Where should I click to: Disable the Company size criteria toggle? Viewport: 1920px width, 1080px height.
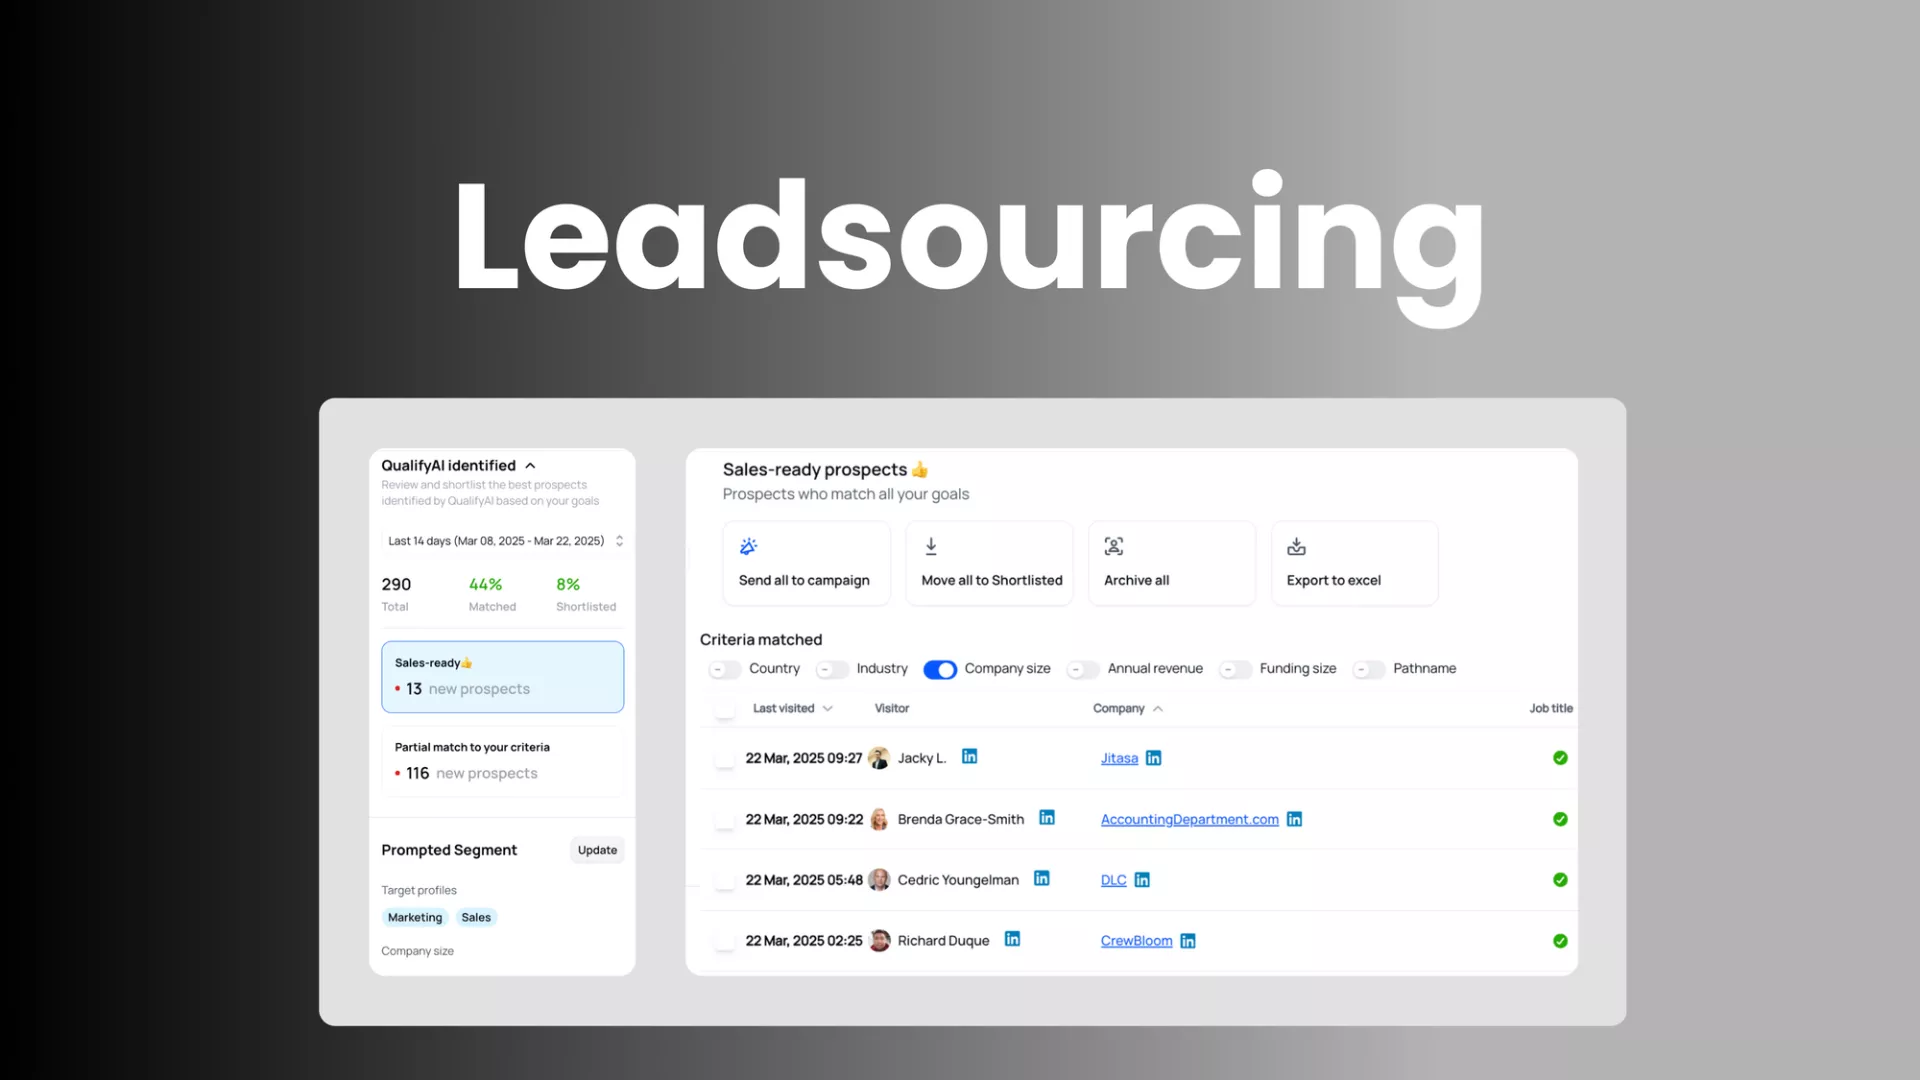click(x=939, y=670)
